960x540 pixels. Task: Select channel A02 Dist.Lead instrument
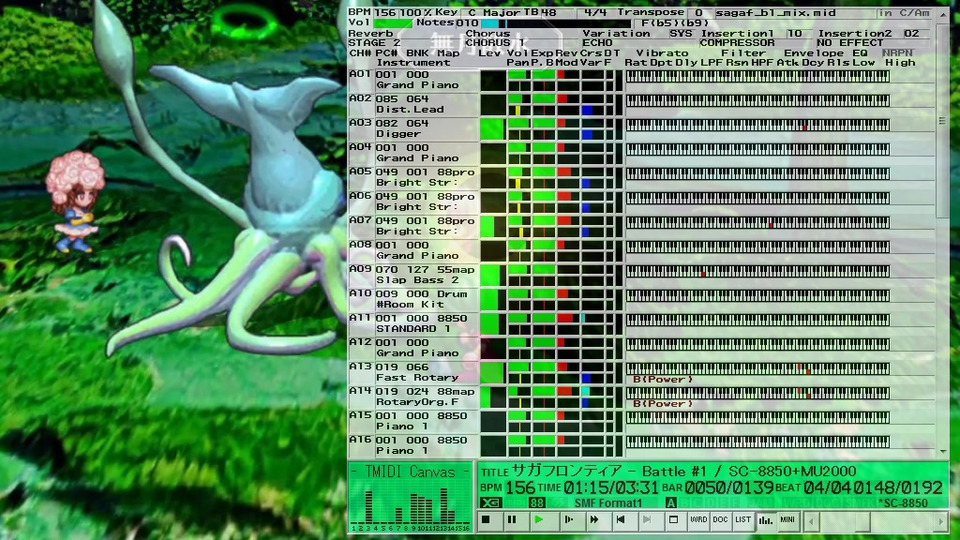(410, 110)
